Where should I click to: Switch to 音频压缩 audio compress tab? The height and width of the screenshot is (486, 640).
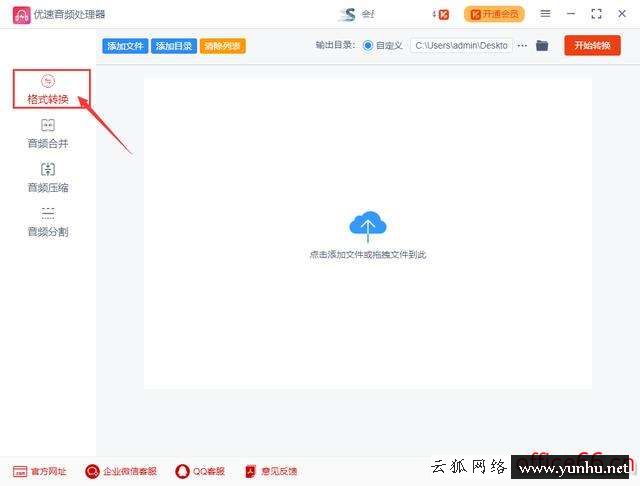48,178
